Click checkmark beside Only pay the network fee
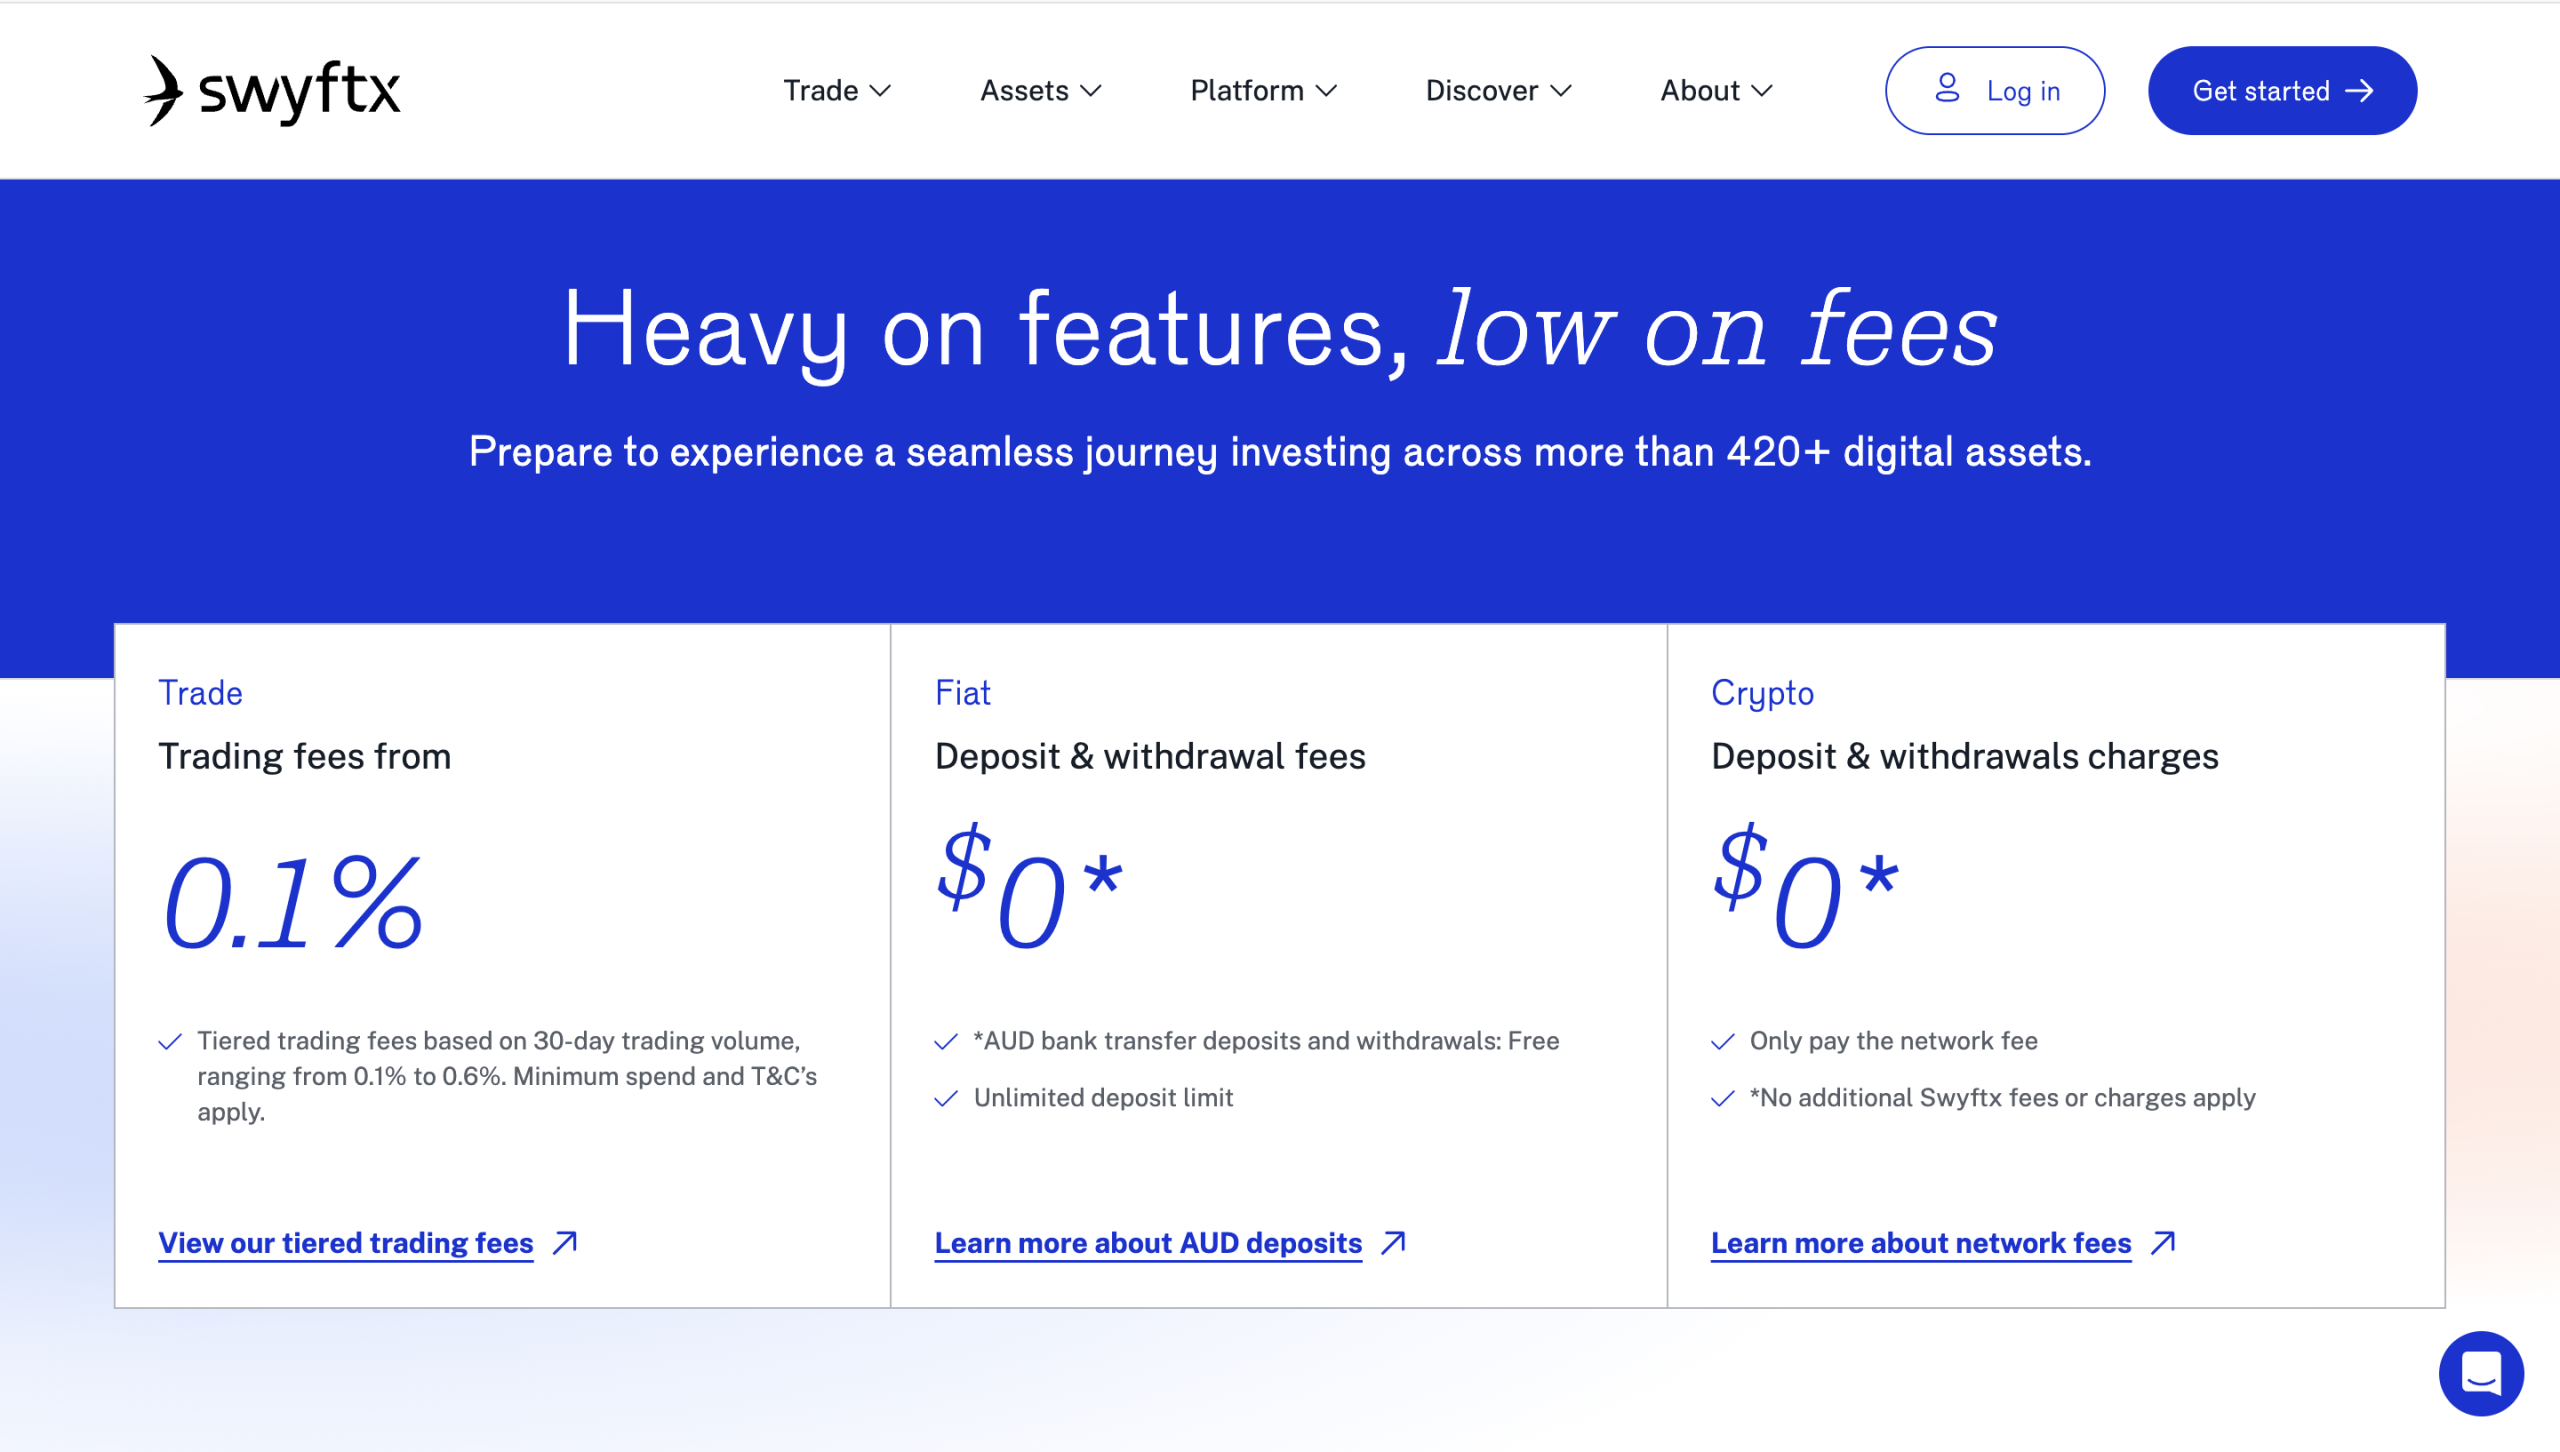 (1722, 1042)
